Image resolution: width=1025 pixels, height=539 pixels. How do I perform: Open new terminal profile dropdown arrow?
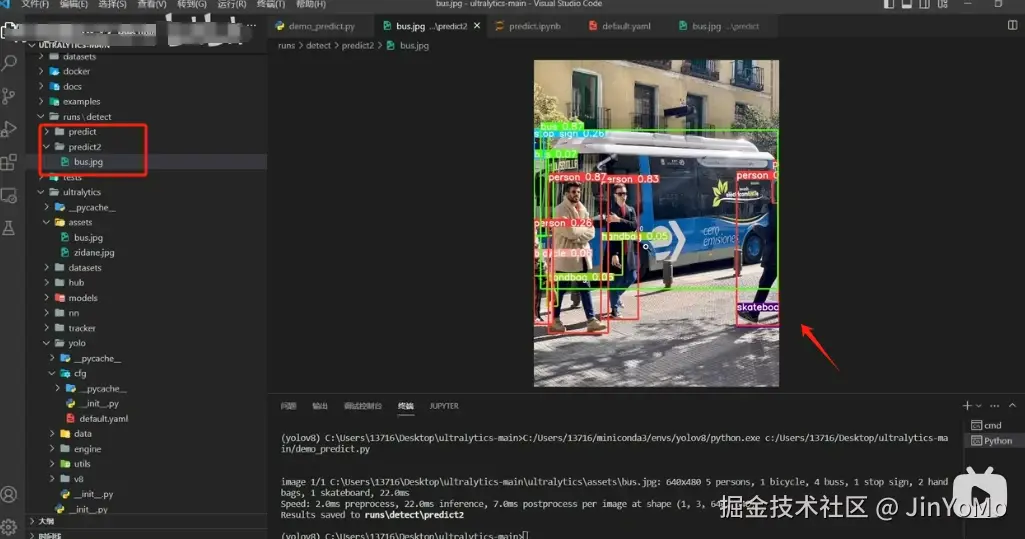tap(979, 406)
